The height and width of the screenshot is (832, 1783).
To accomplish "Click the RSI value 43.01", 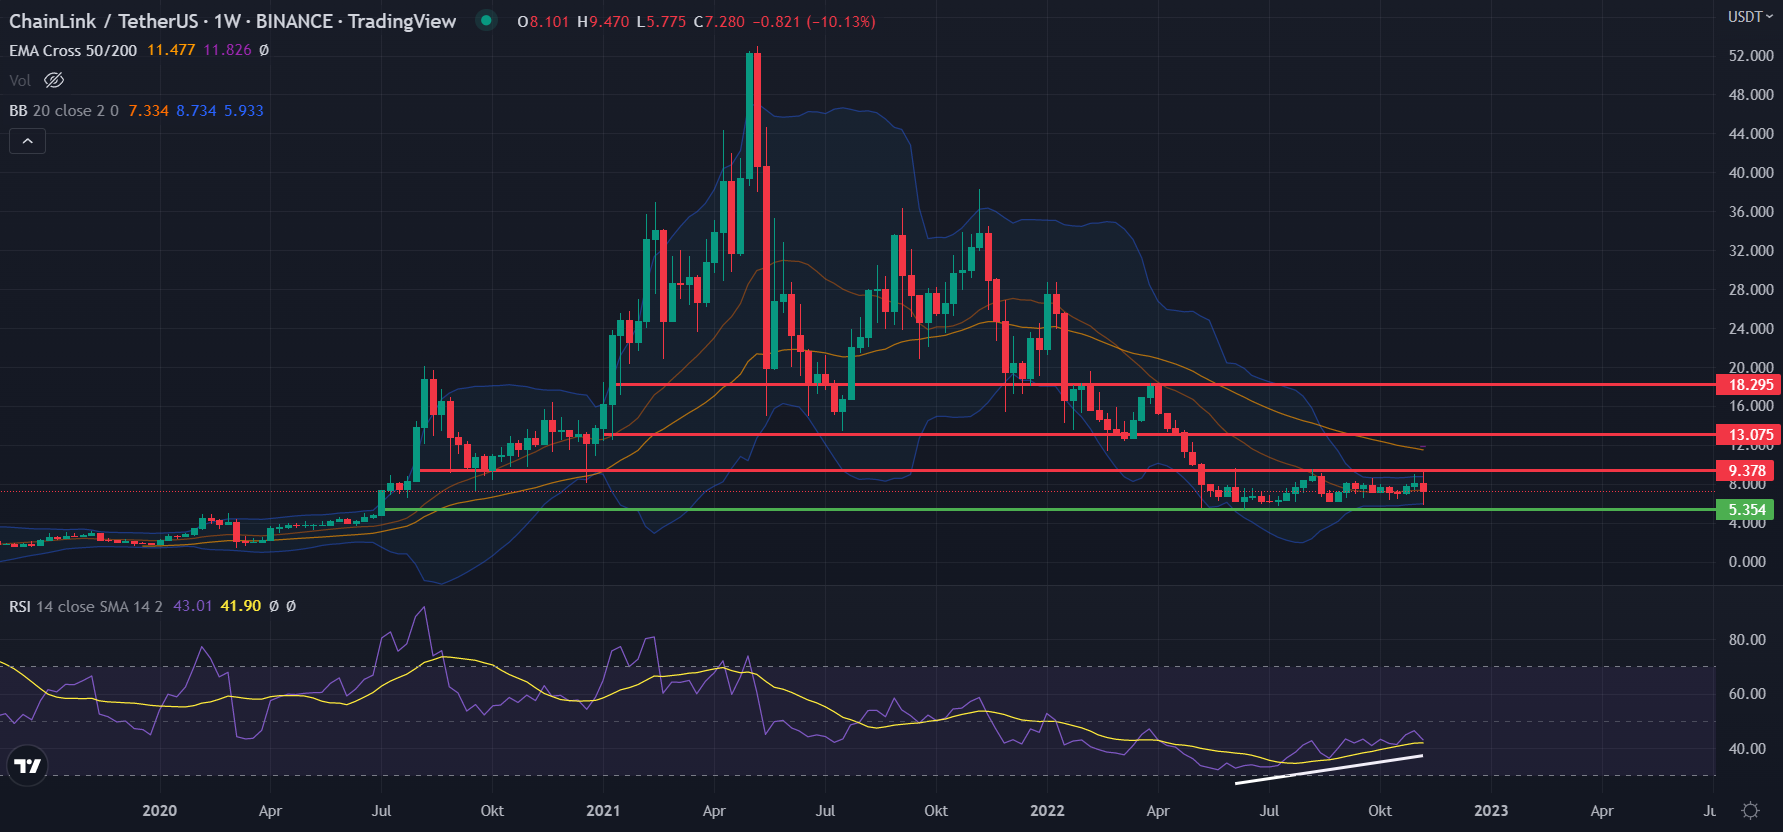I will [193, 606].
